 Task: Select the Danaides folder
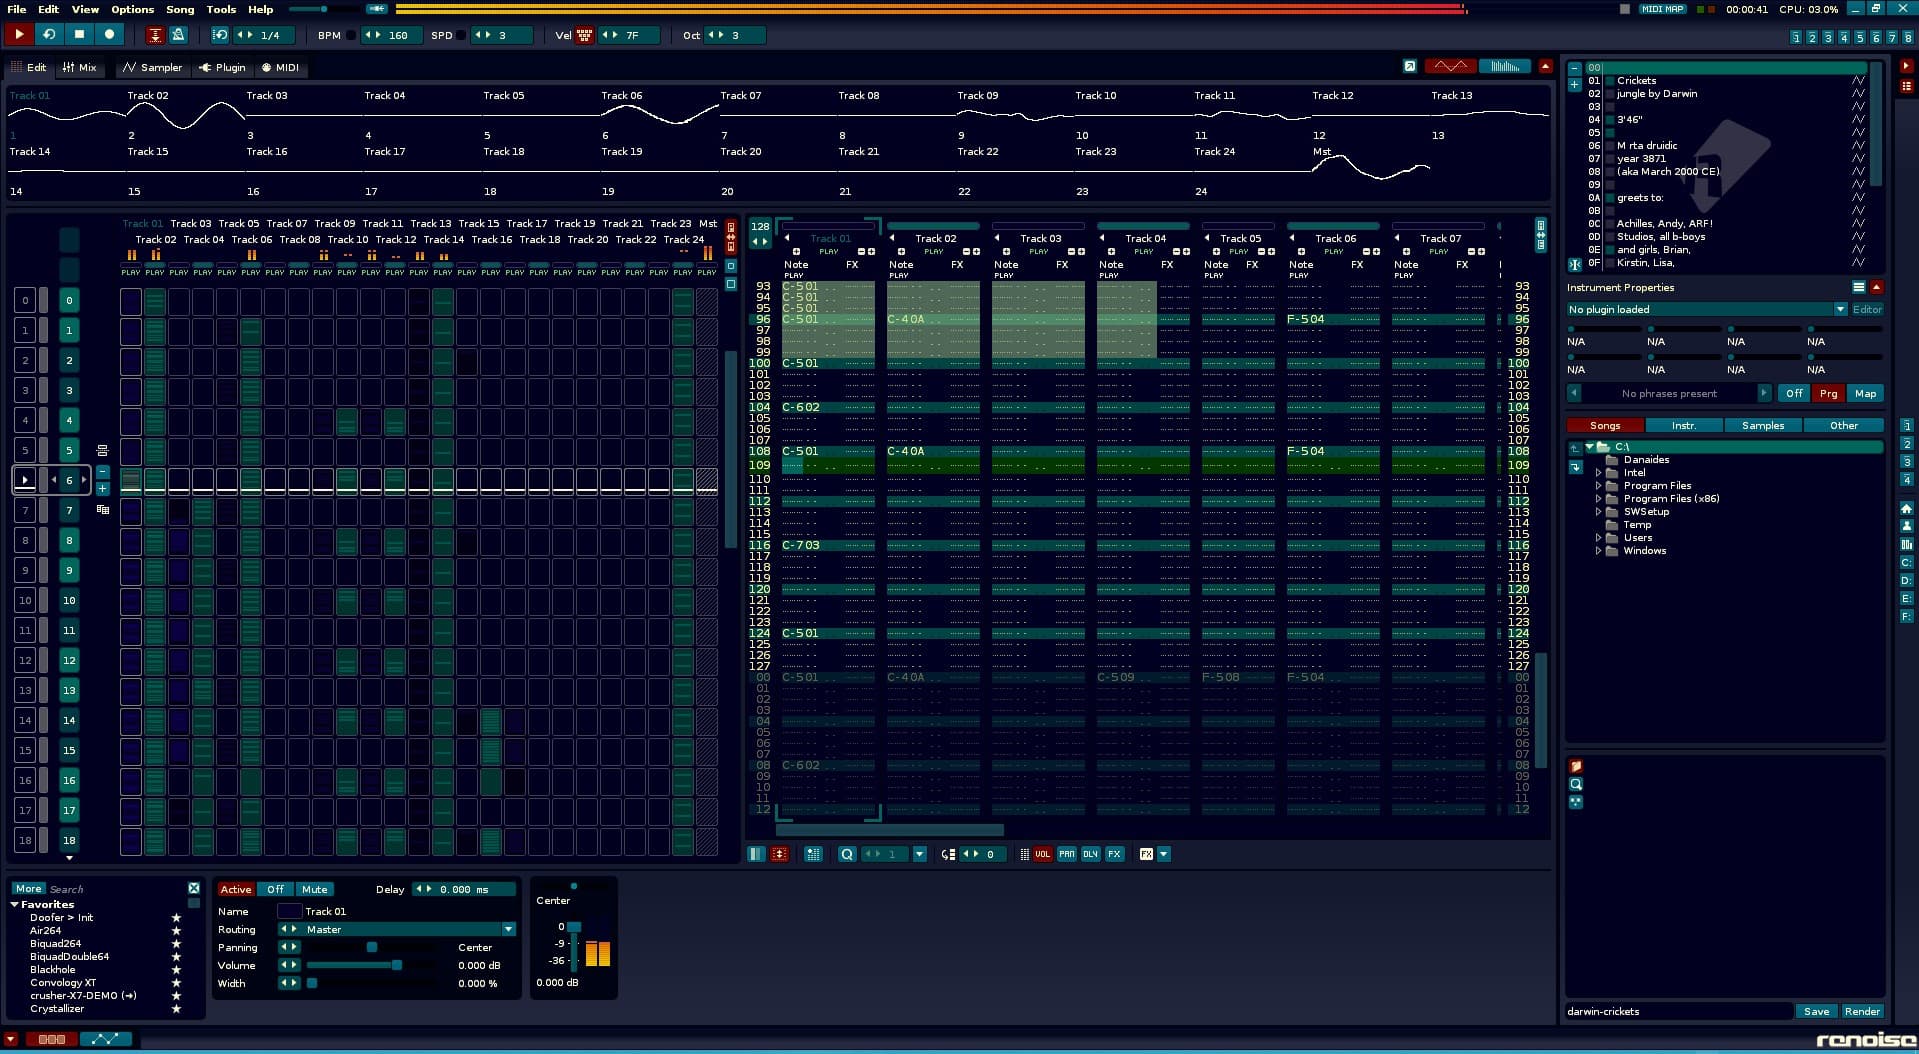[x=1646, y=460]
